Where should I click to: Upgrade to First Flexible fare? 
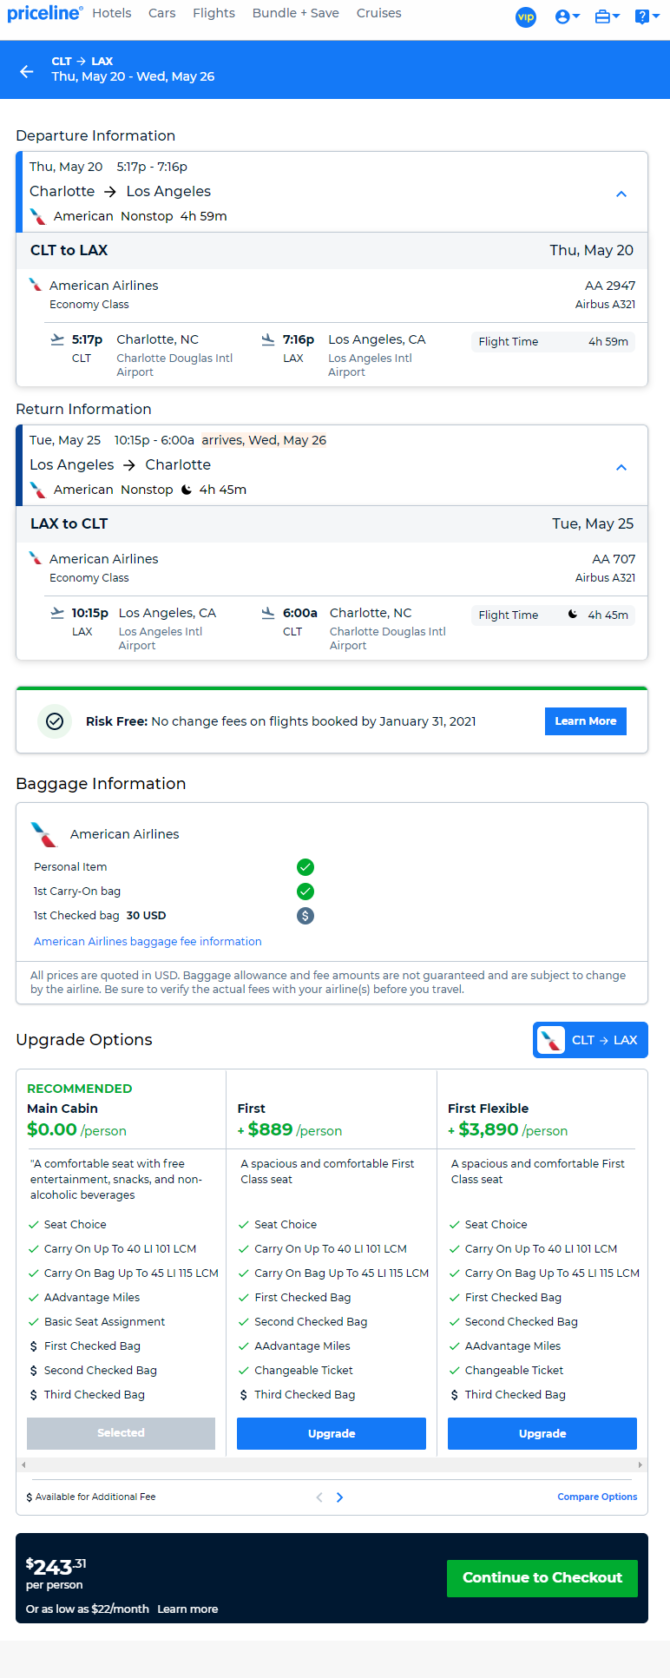(542, 1433)
